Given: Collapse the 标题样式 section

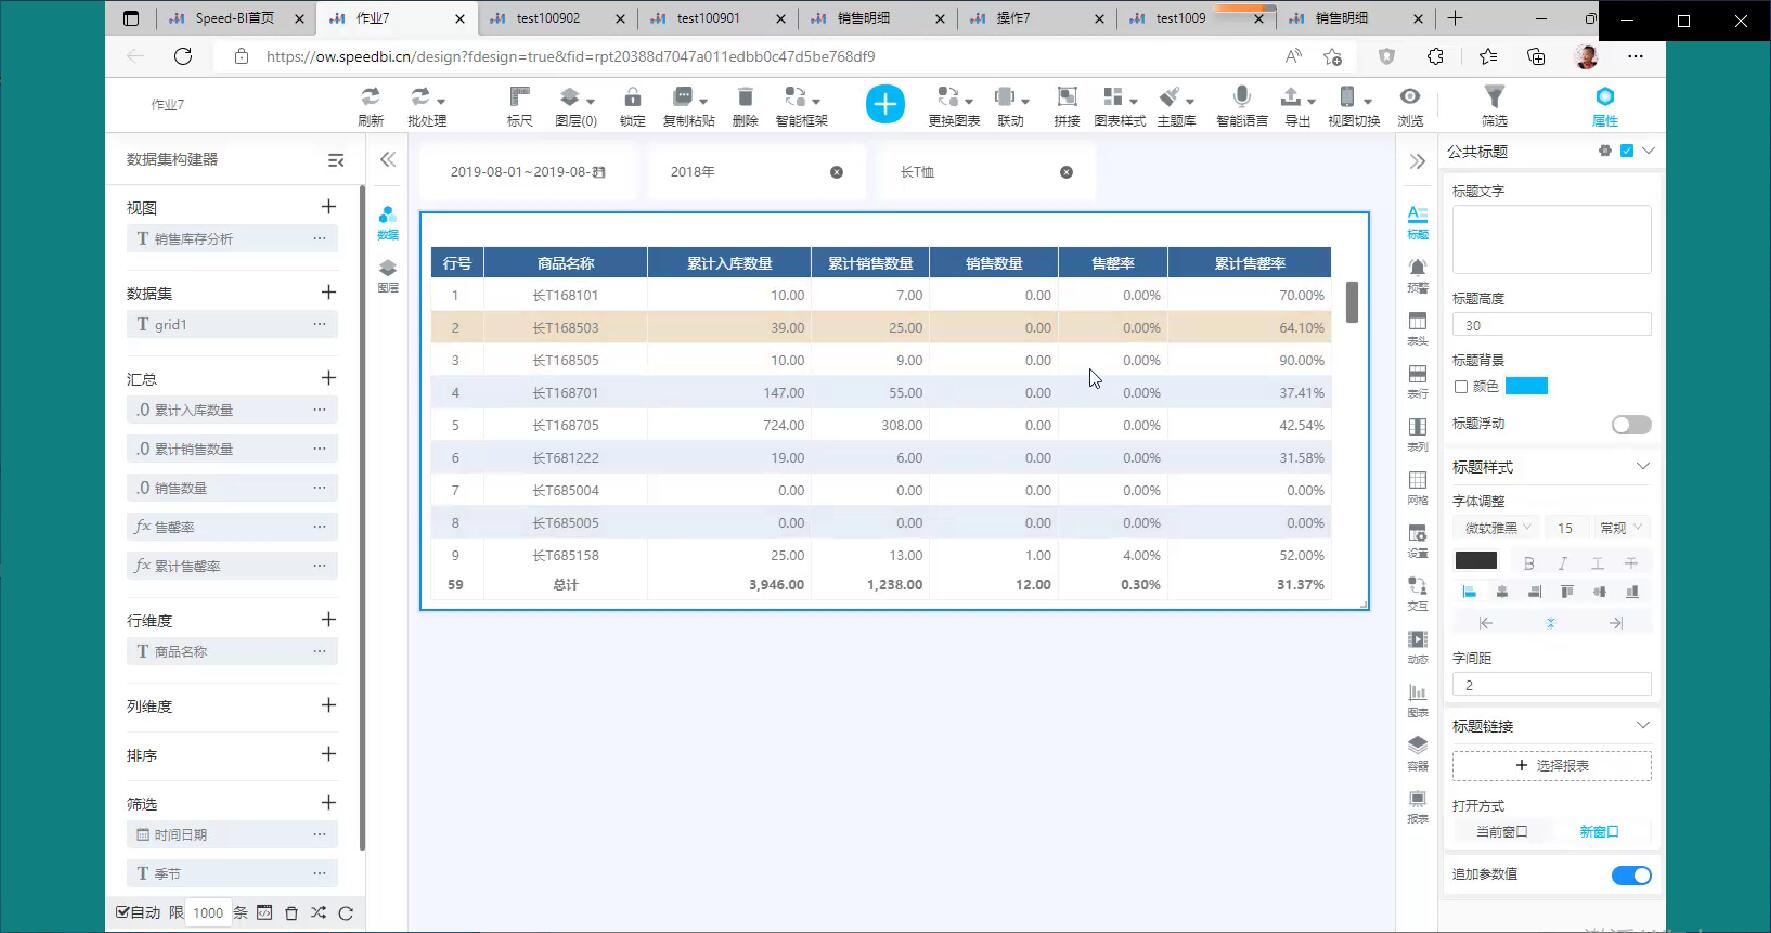Looking at the screenshot, I should click(1642, 467).
